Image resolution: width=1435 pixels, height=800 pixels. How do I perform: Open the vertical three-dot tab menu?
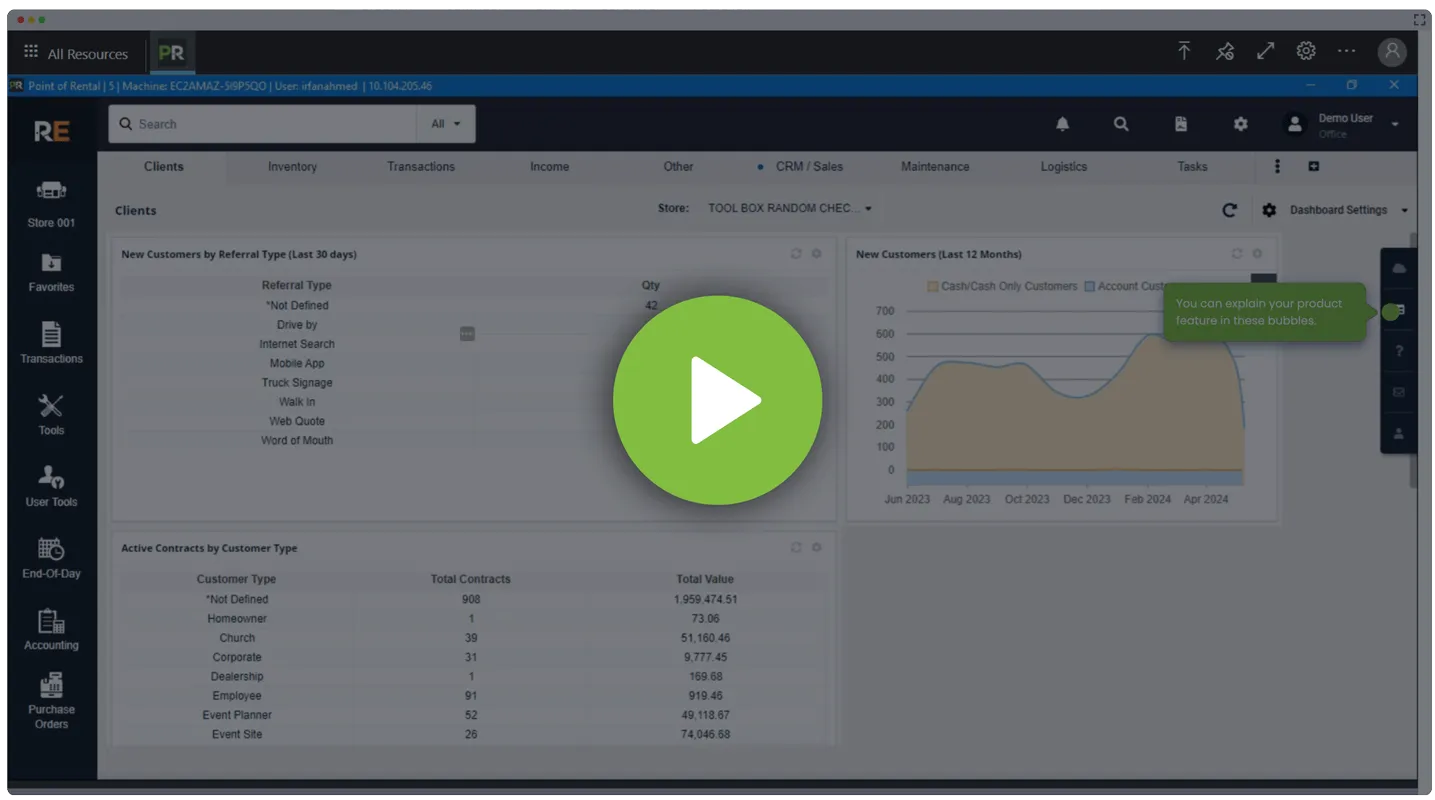pyautogui.click(x=1277, y=167)
